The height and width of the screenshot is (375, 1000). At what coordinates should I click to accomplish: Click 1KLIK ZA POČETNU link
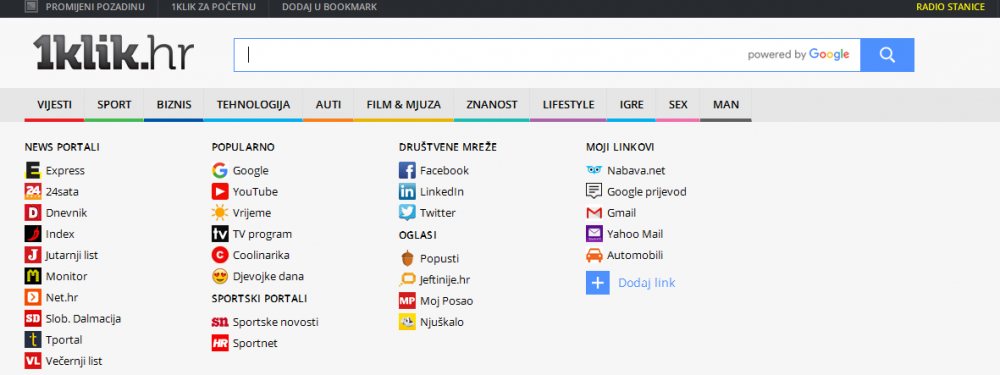tap(214, 7)
